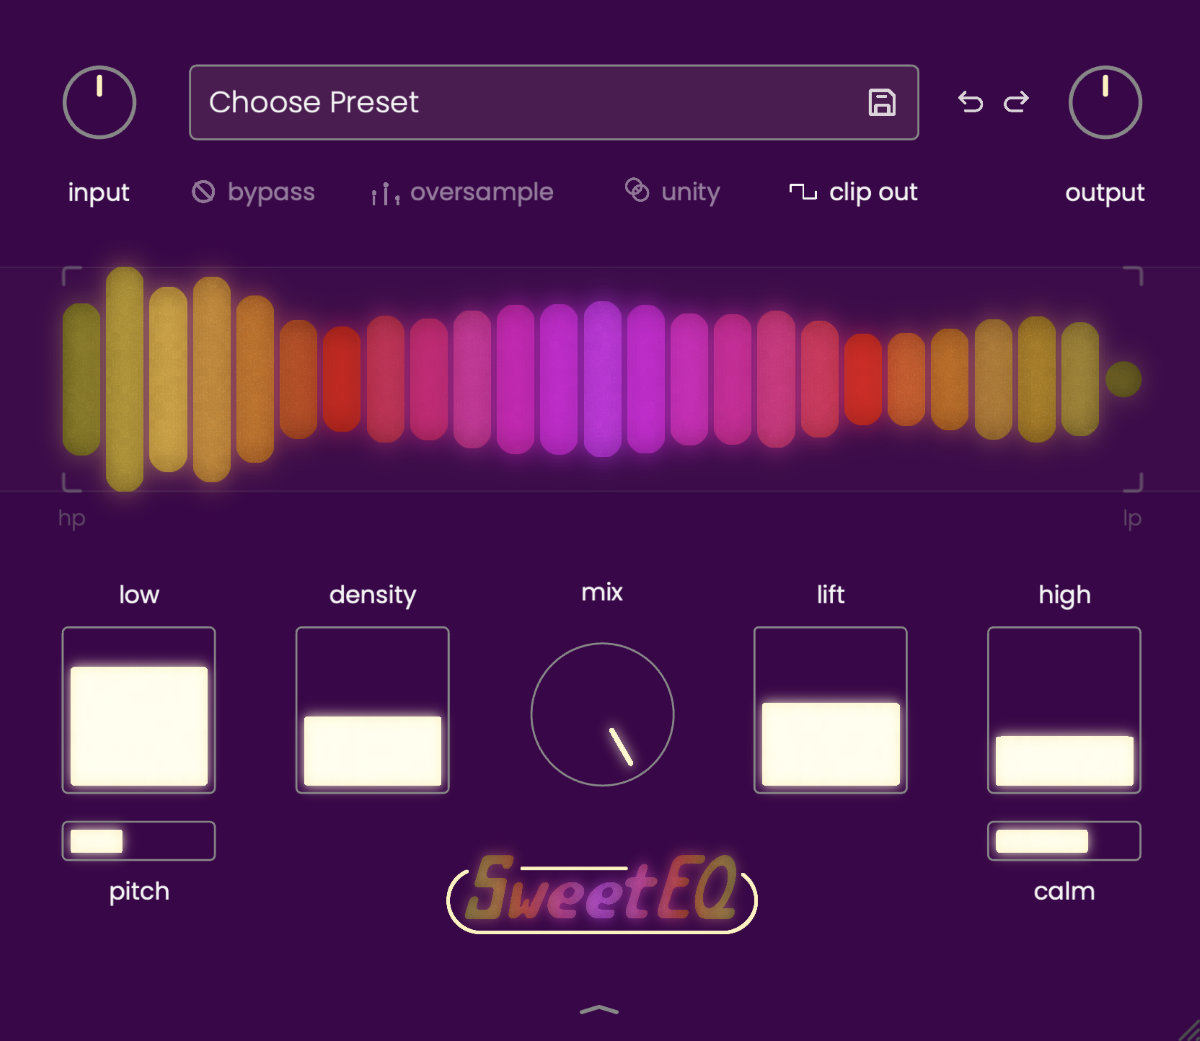Disable the clip out option
This screenshot has width=1200, height=1041.
[x=854, y=192]
